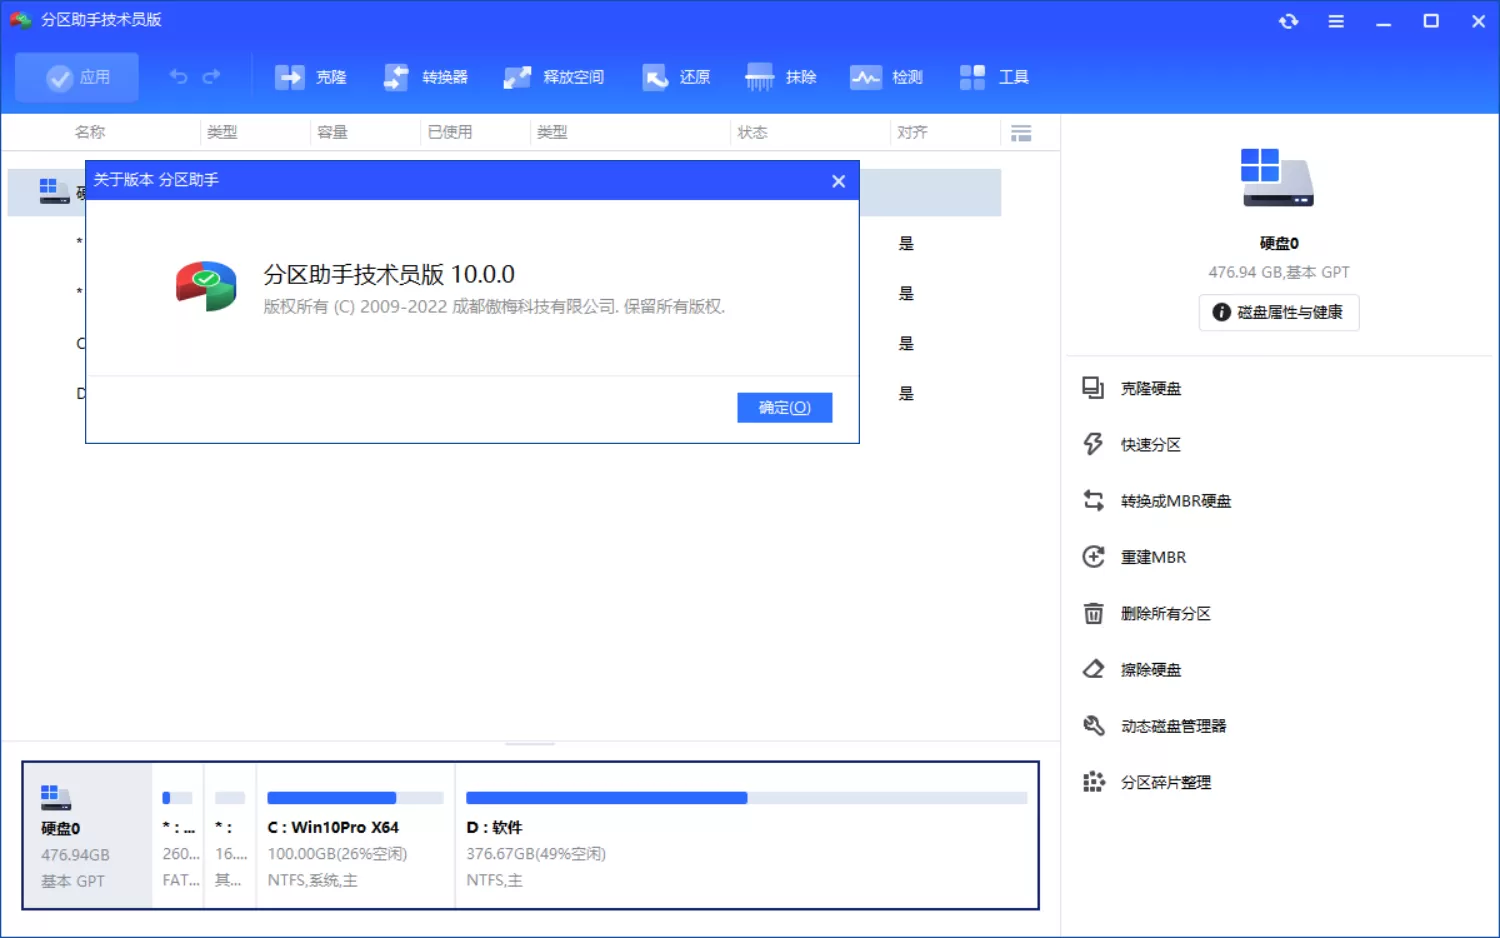Open the 工具 (Tools) menu
This screenshot has width=1500, height=938.
[x=995, y=76]
